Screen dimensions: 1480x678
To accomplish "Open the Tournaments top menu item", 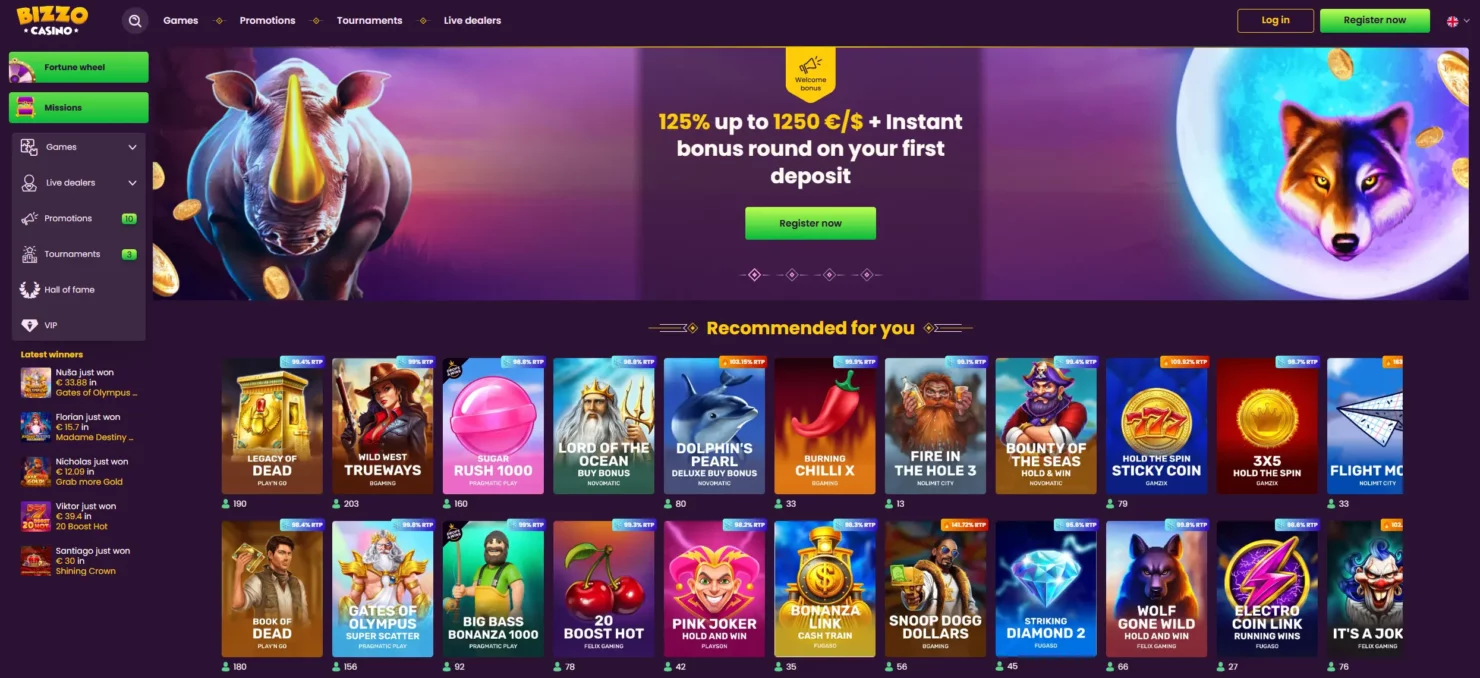I will point(369,20).
